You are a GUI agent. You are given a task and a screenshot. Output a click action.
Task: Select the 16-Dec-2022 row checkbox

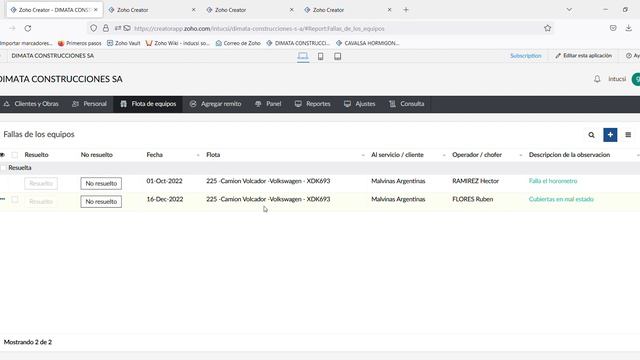click(15, 199)
